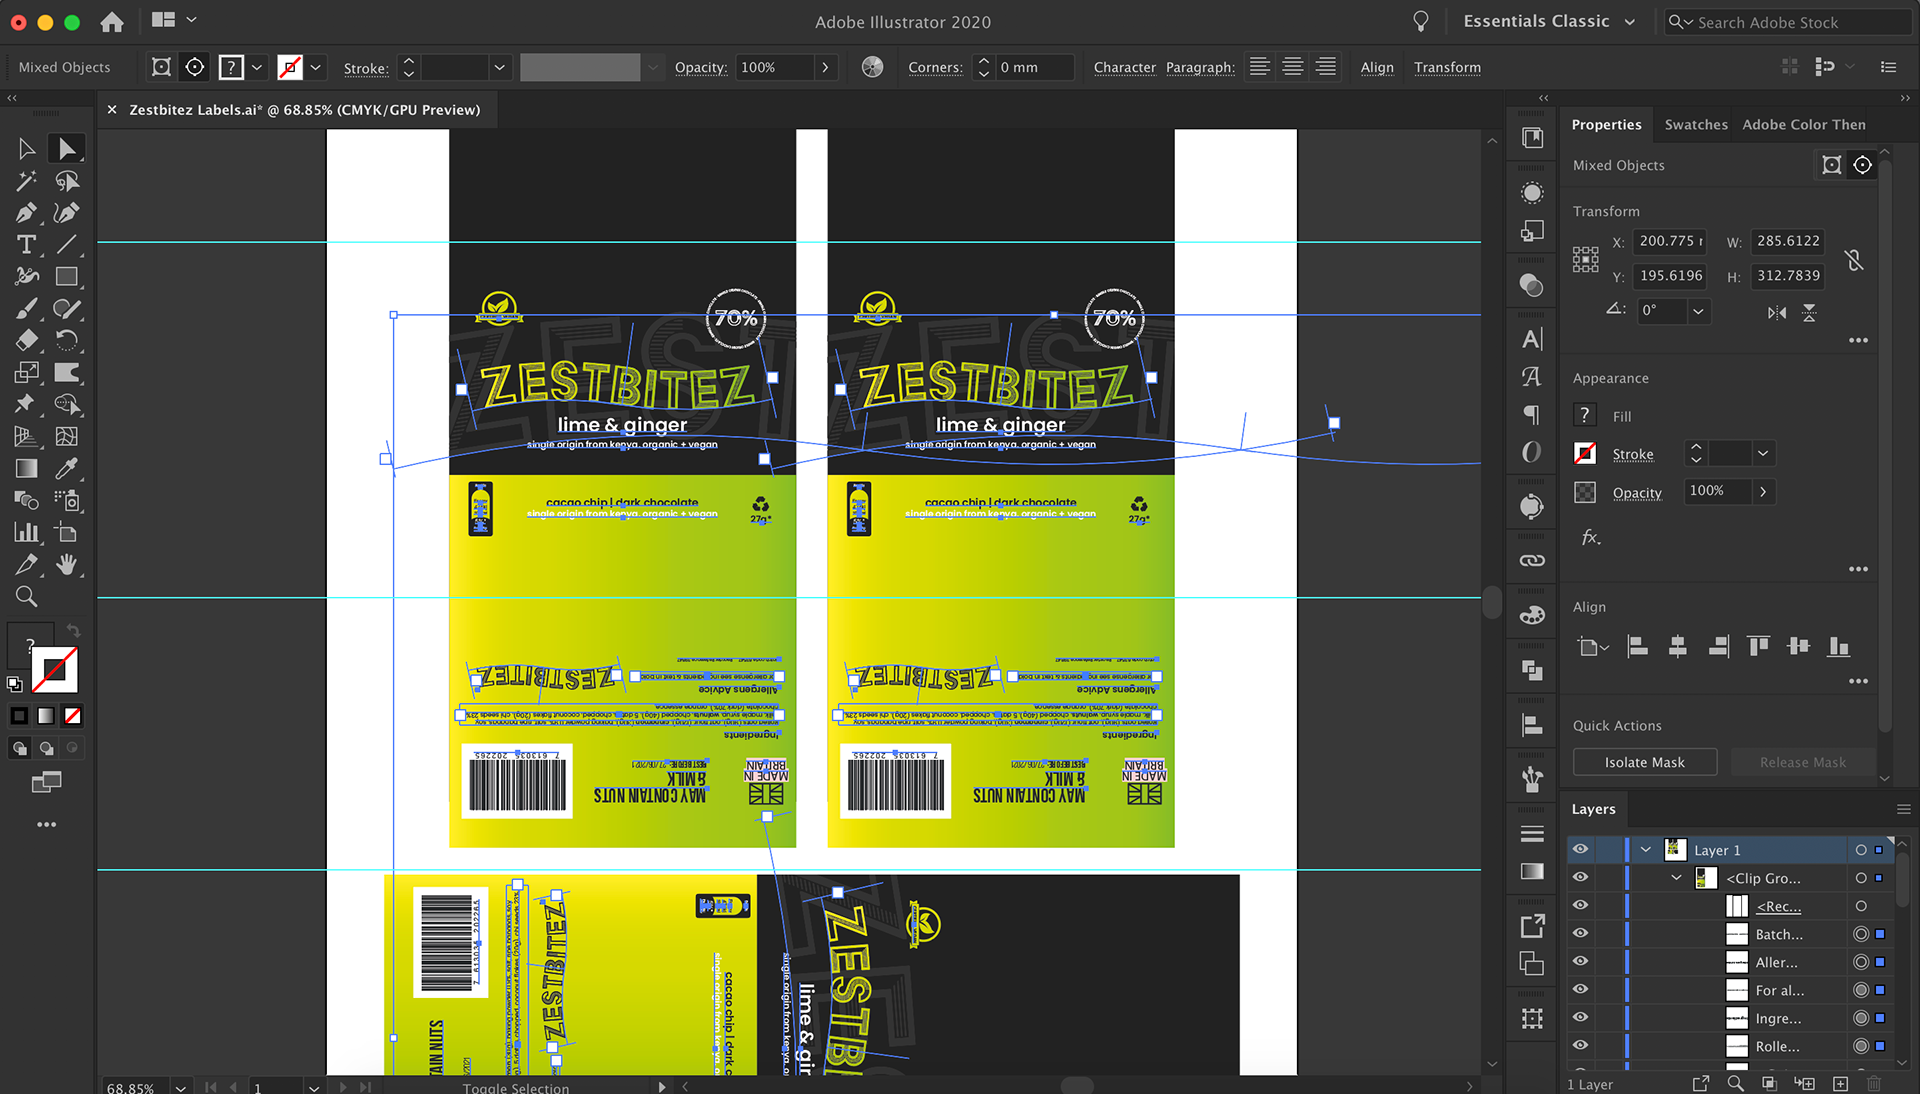The image size is (1920, 1094).
Task: Open artboard navigation dropdown
Action: (314, 1087)
